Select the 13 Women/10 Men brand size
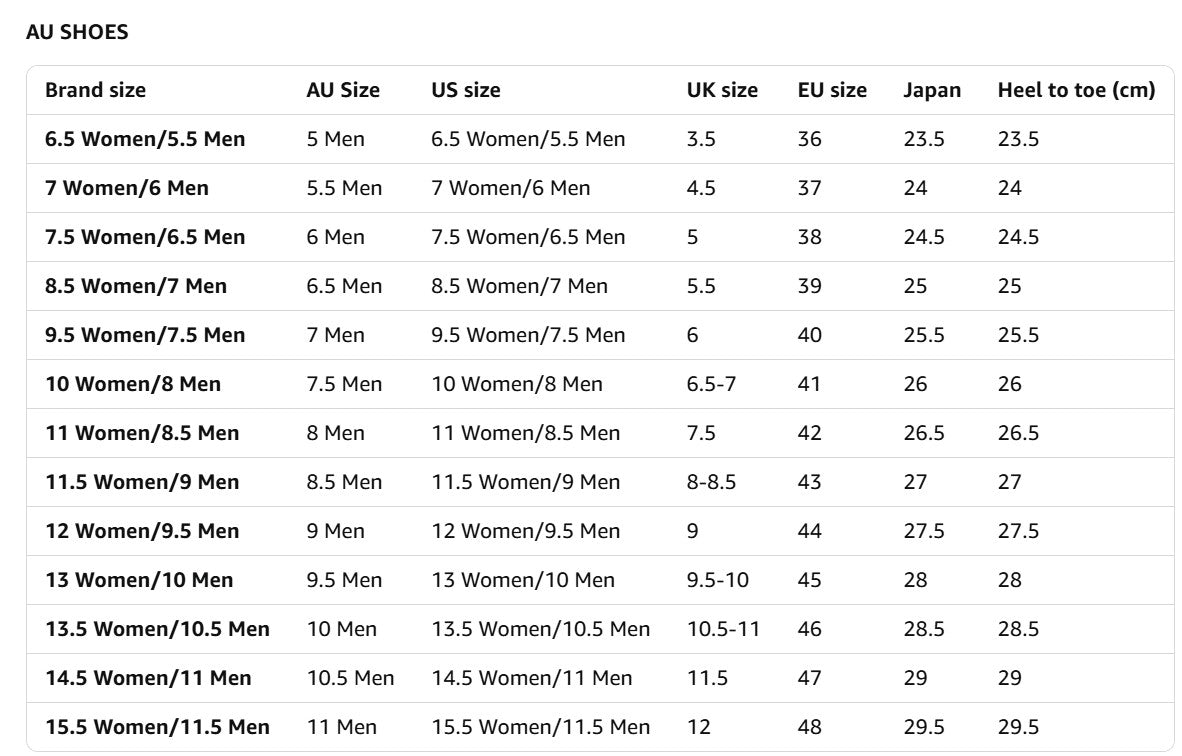The image size is (1182, 756). pyautogui.click(x=139, y=580)
